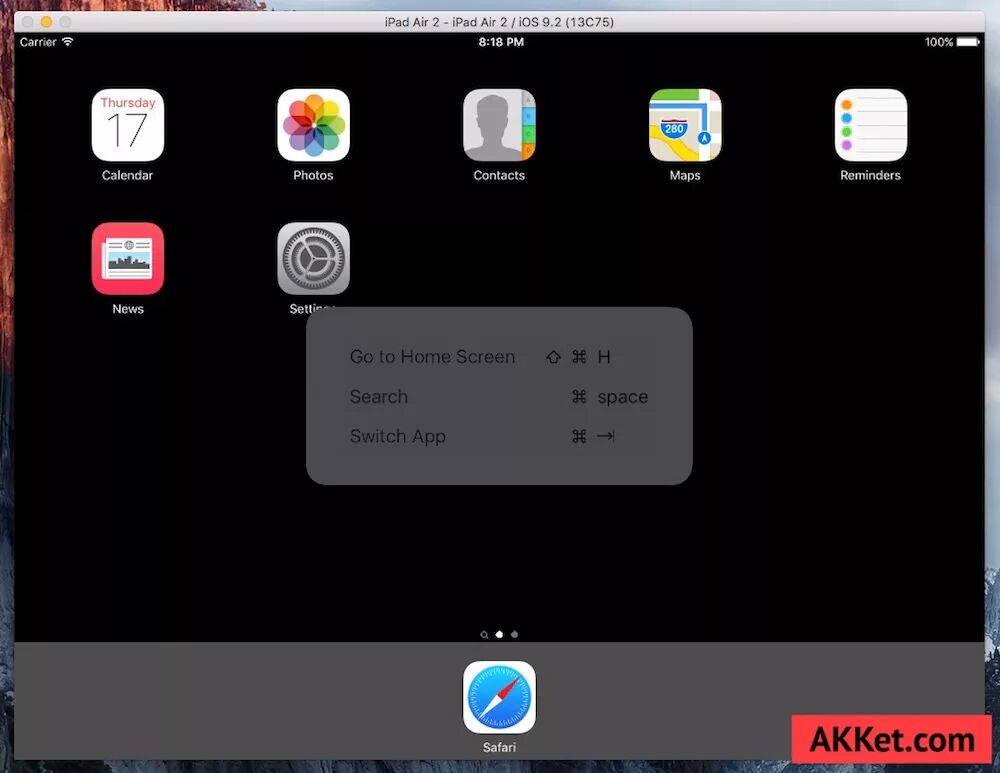Choose the Search shortcut entry
This screenshot has width=1000, height=773.
[499, 397]
